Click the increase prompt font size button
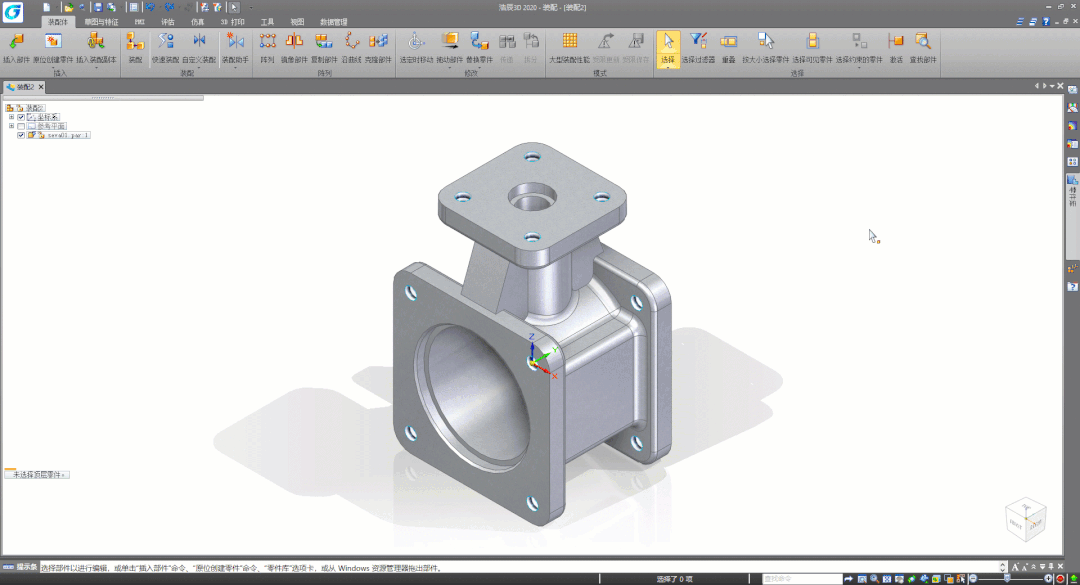The width and height of the screenshot is (1080, 585). pyautogui.click(x=1015, y=566)
